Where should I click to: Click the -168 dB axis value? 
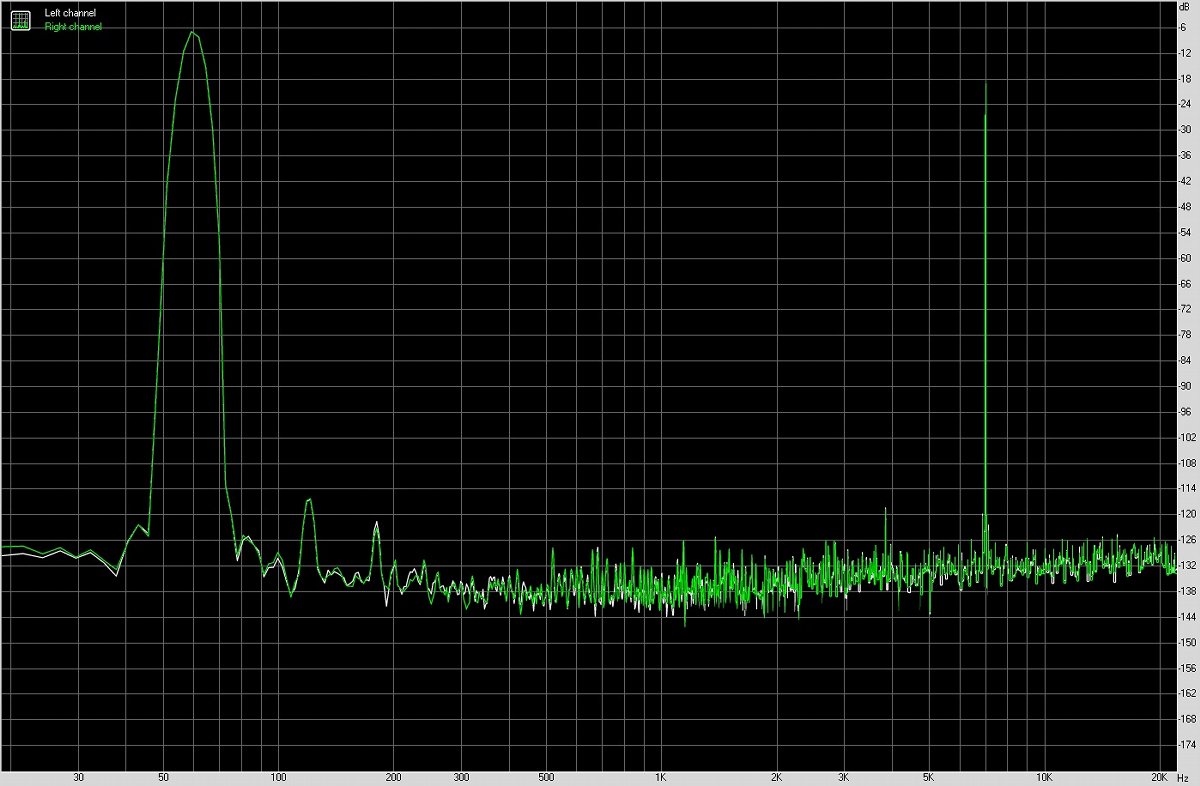pos(1185,719)
